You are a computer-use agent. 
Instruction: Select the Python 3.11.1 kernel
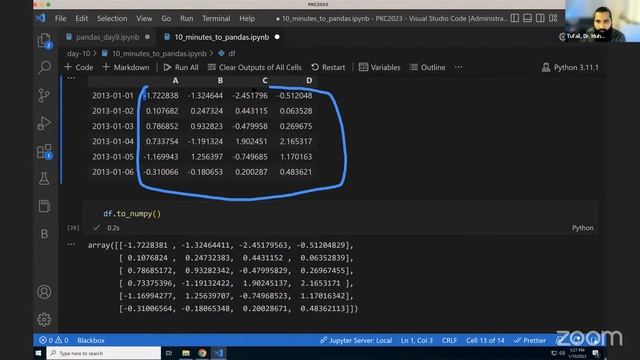click(570, 67)
